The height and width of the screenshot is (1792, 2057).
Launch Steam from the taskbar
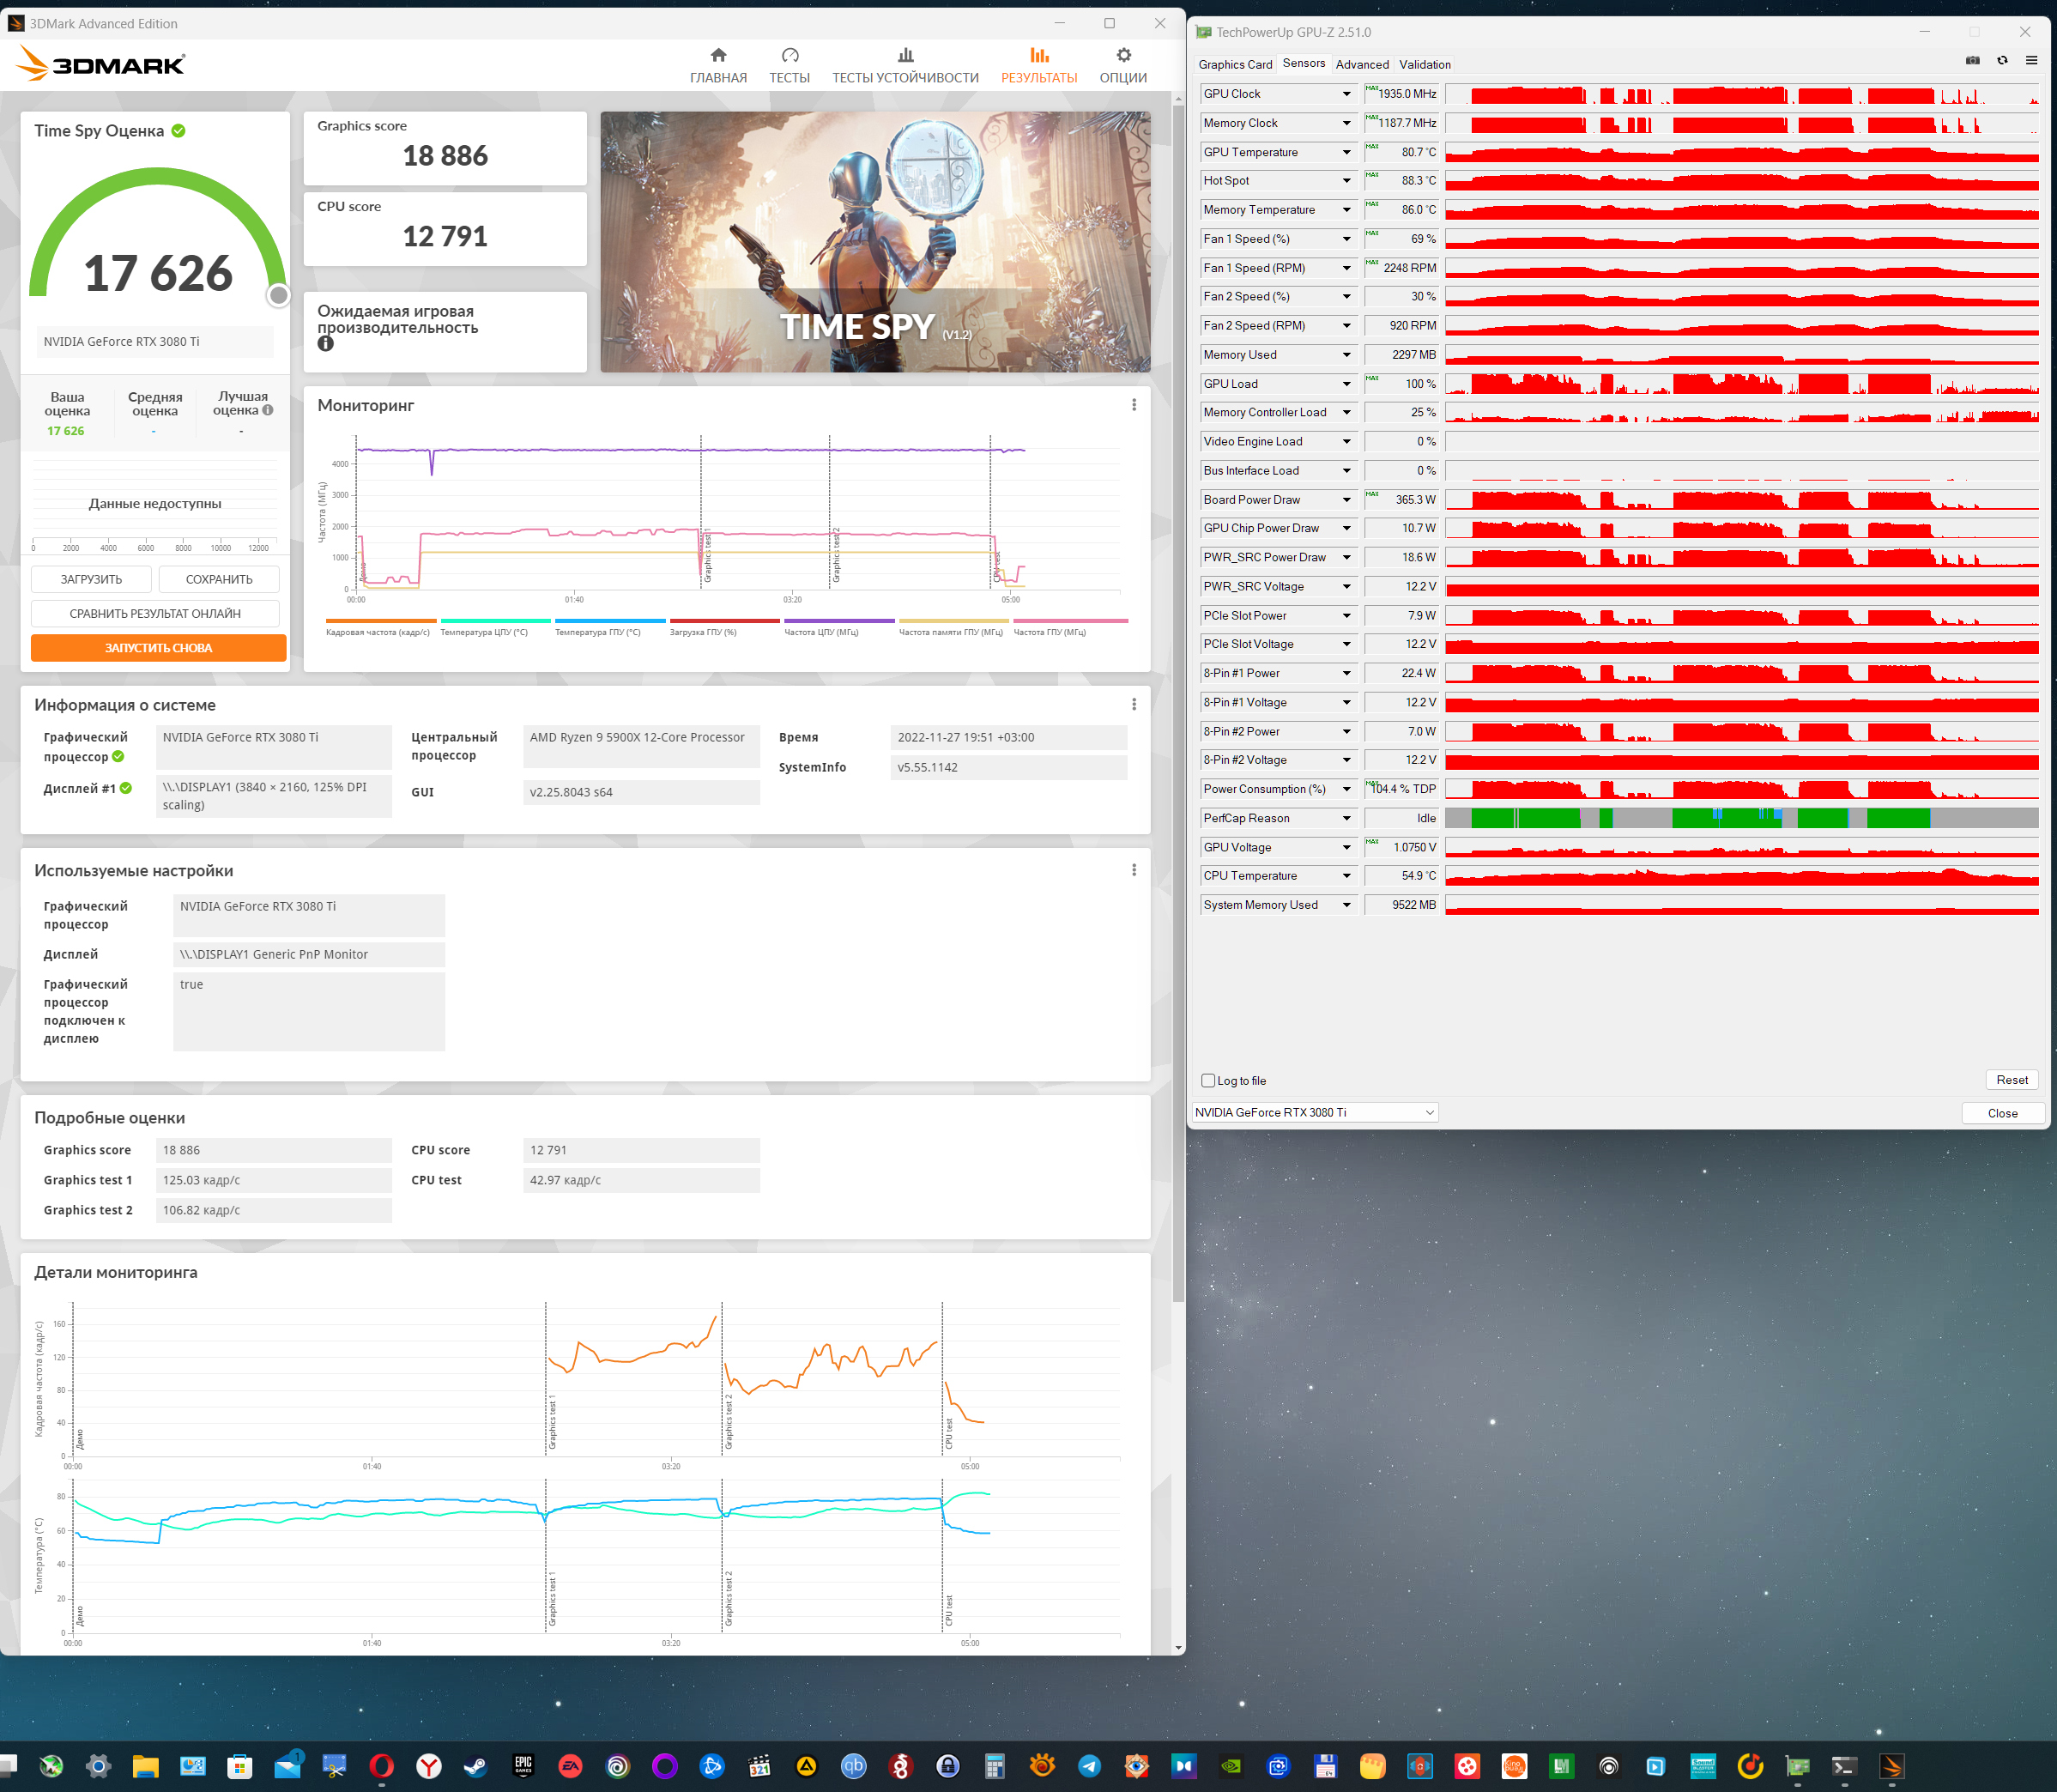[476, 1766]
